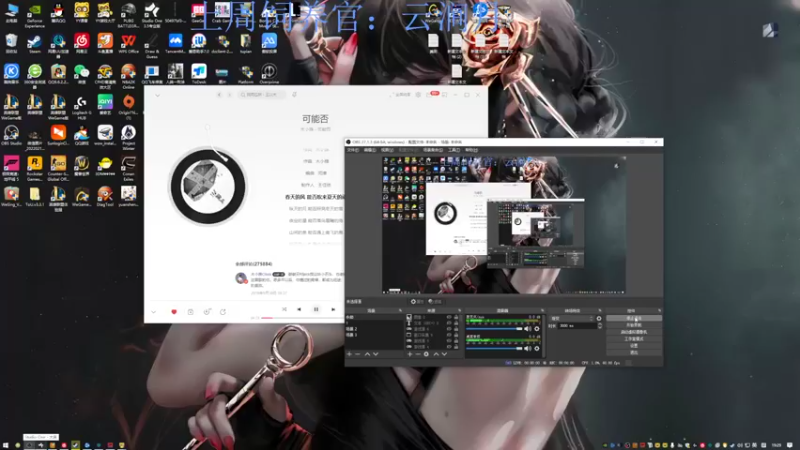Open transition properties gear in OBS
Screen dimensions: 800x450
click(x=599, y=318)
